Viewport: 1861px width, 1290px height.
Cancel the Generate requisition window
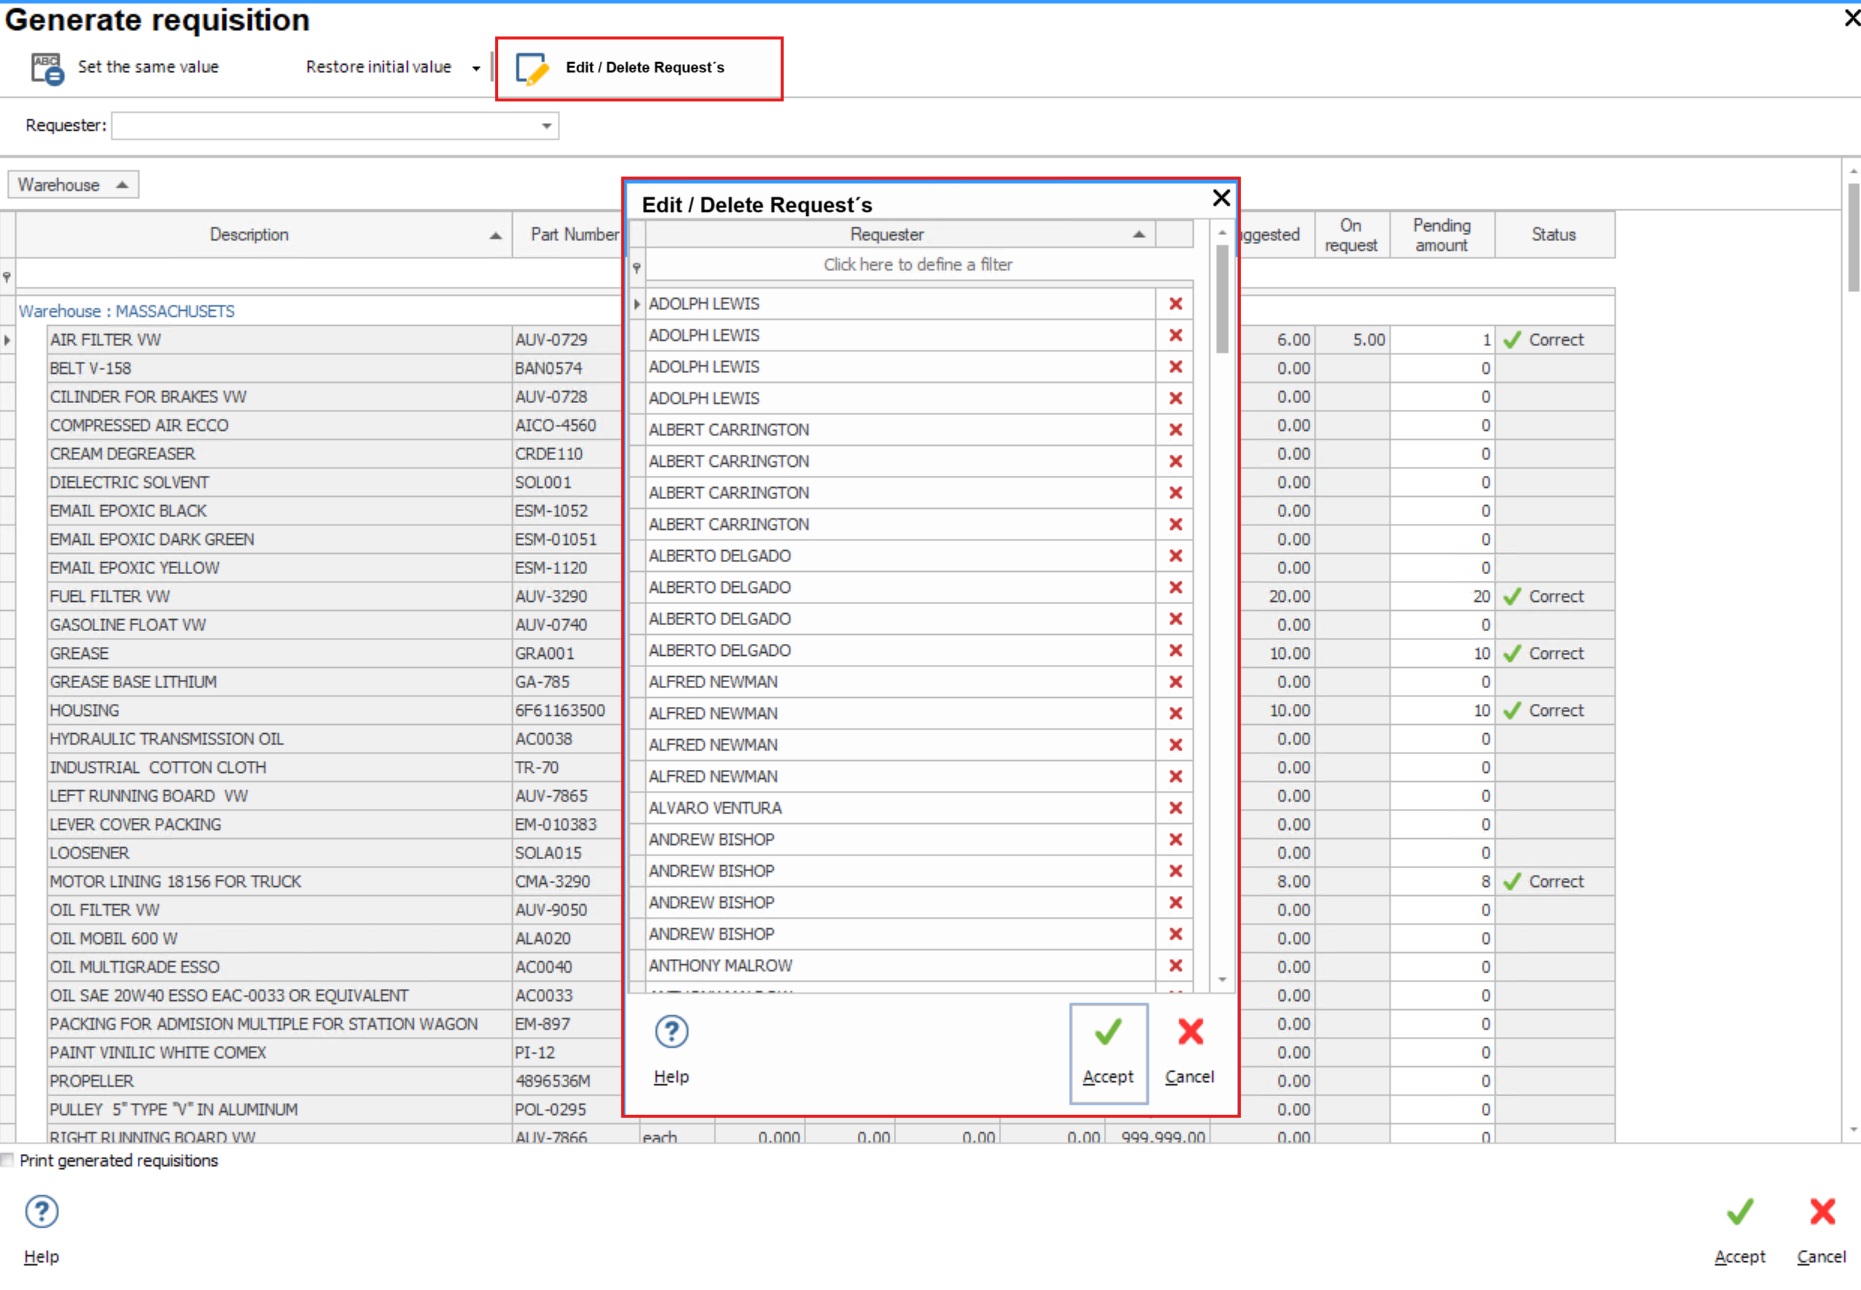[1822, 1231]
